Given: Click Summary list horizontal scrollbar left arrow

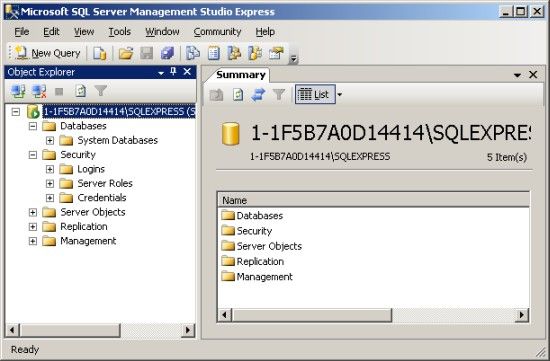Looking at the screenshot, I should point(225,315).
